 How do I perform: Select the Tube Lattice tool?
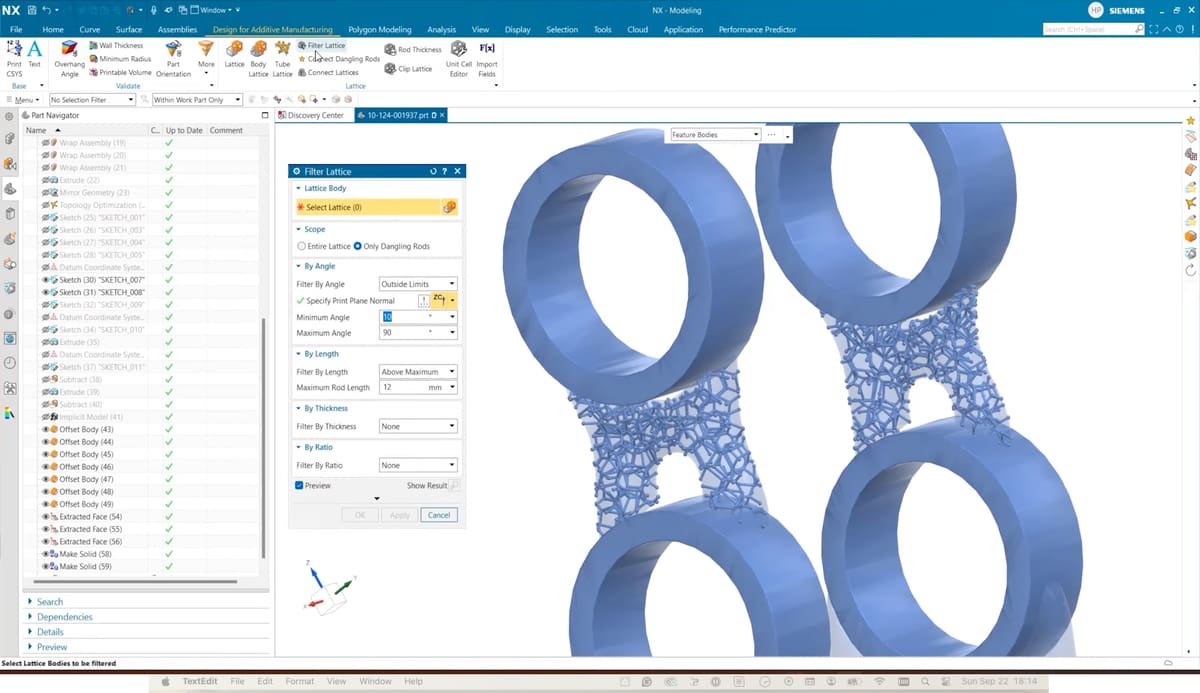pyautogui.click(x=282, y=50)
